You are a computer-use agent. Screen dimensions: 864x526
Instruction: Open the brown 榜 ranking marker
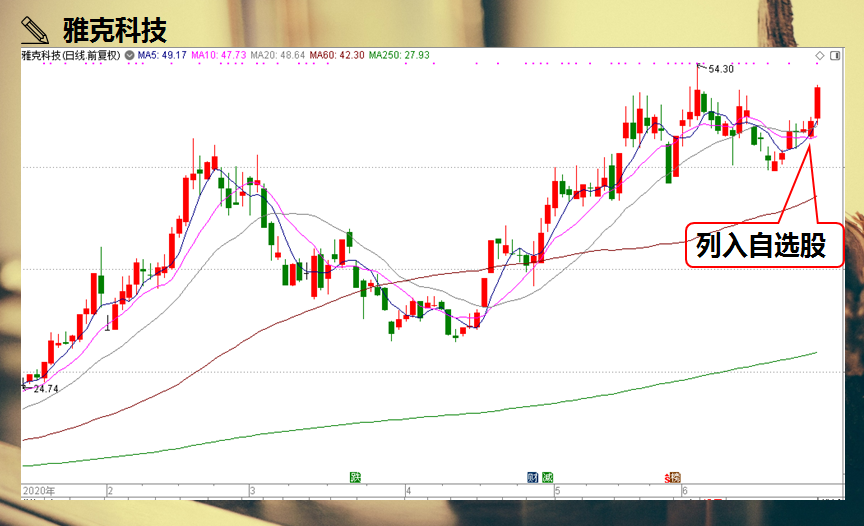(x=676, y=477)
